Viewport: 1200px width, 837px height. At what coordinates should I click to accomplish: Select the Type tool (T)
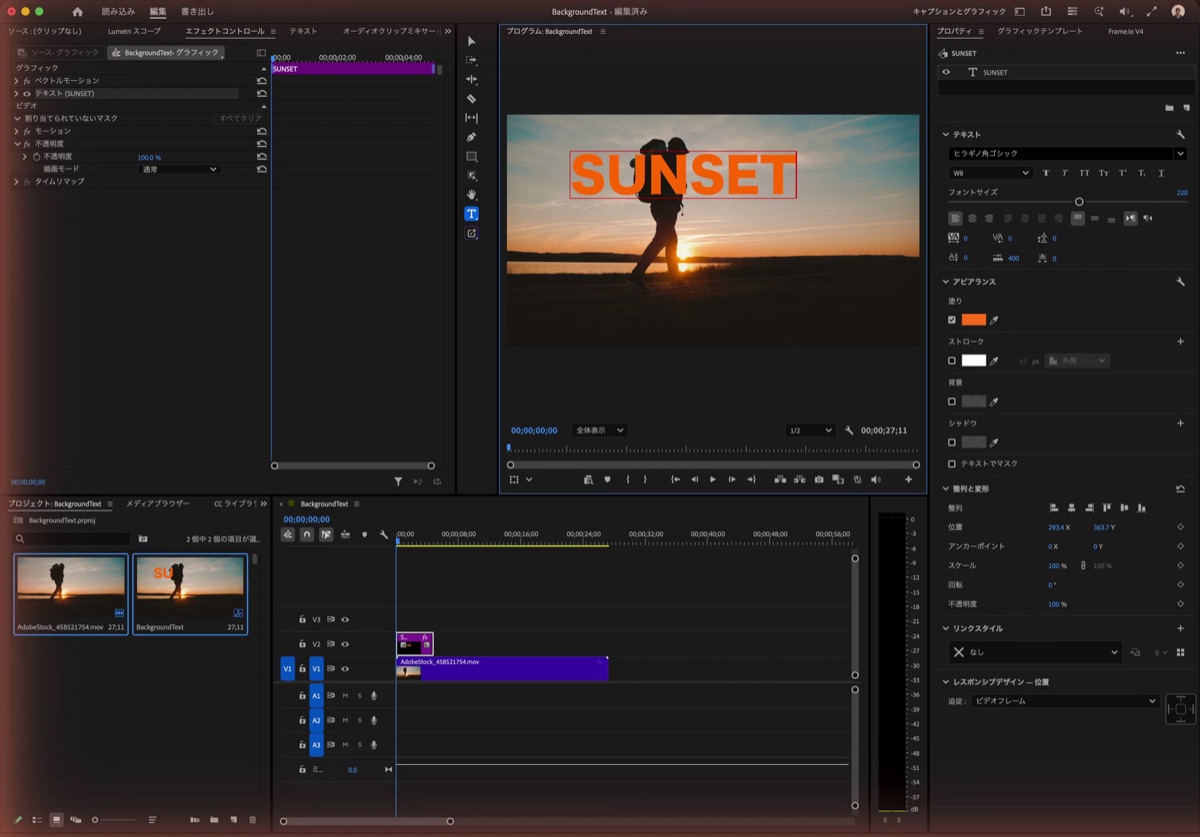pos(471,214)
